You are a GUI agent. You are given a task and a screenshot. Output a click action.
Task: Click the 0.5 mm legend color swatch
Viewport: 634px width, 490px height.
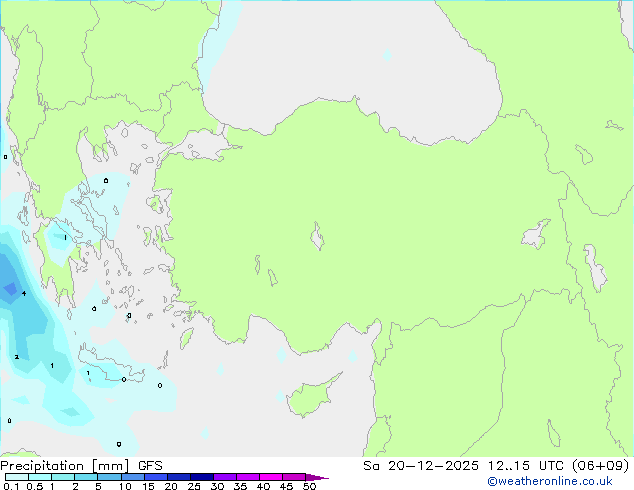(40, 477)
